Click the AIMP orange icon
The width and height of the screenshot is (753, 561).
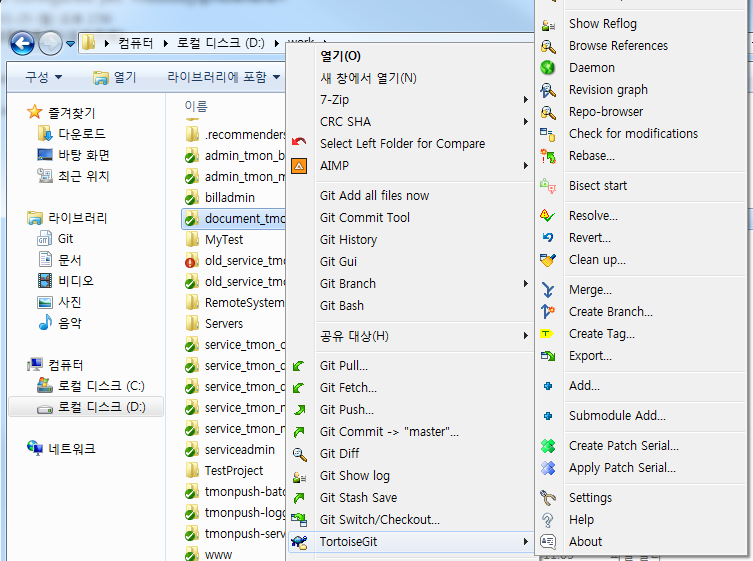pos(299,166)
